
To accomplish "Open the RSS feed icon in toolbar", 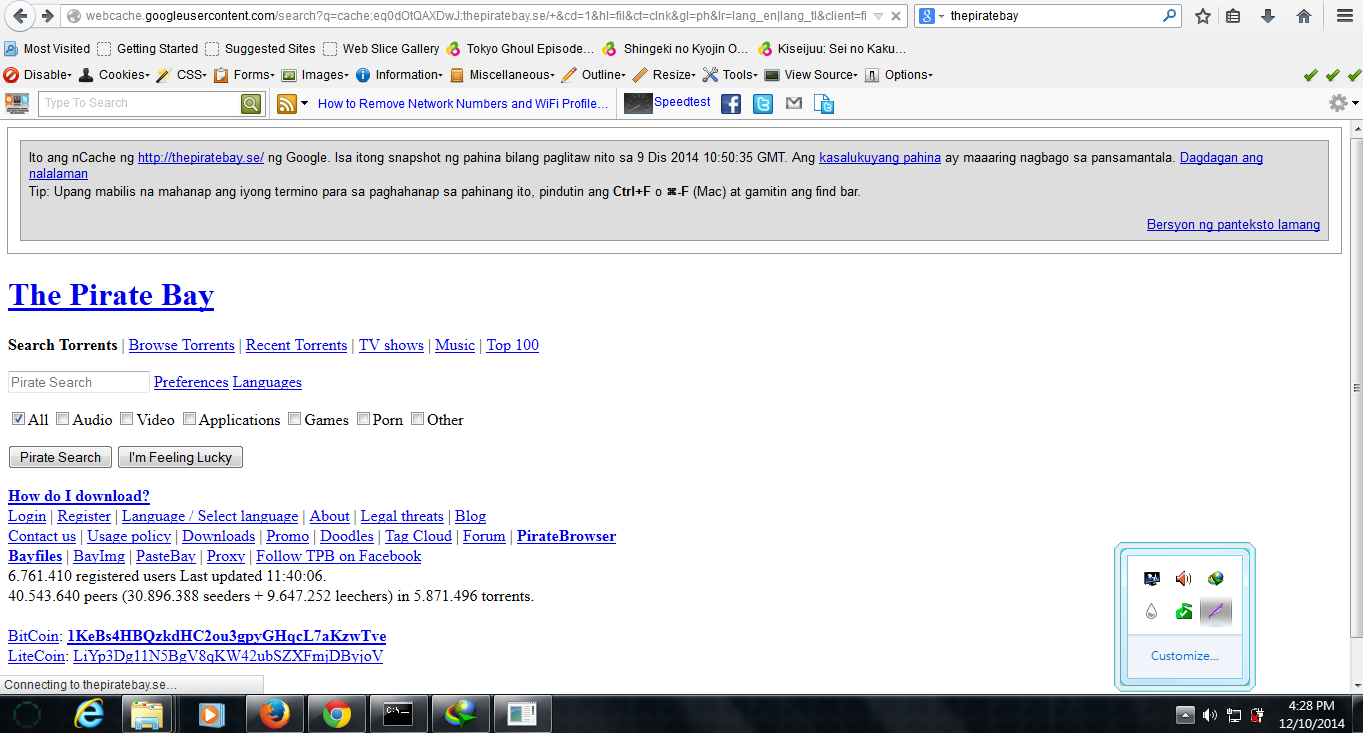I will [287, 103].
